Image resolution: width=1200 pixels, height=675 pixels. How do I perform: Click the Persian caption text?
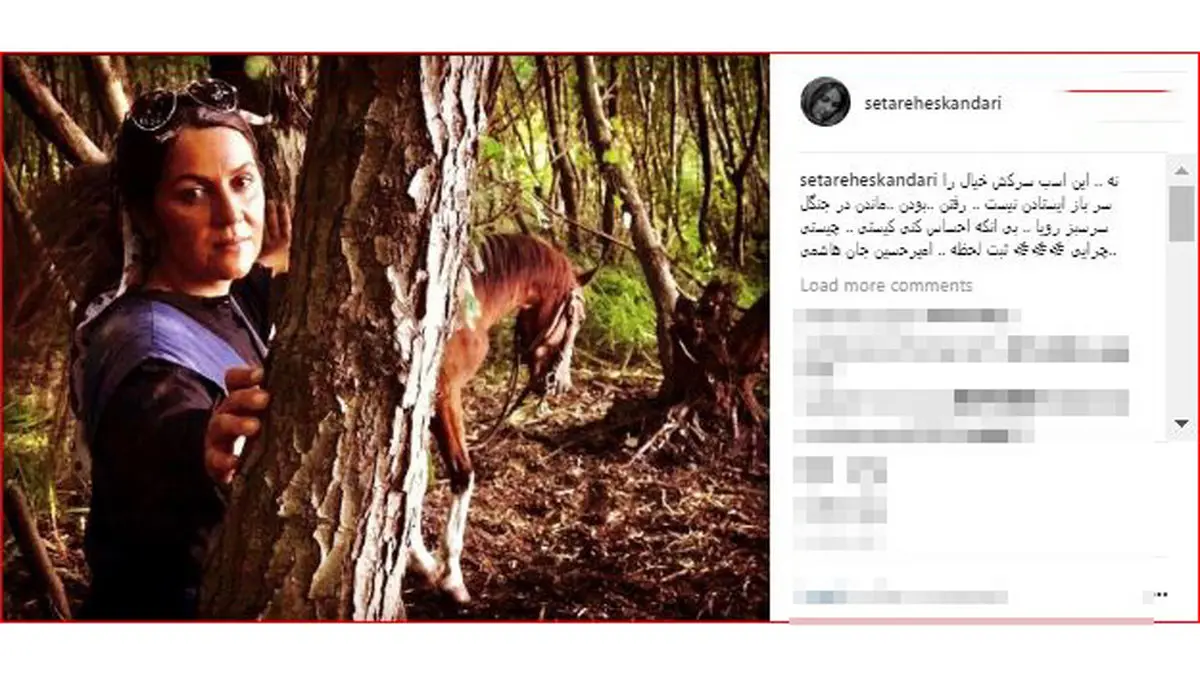[x=960, y=216]
